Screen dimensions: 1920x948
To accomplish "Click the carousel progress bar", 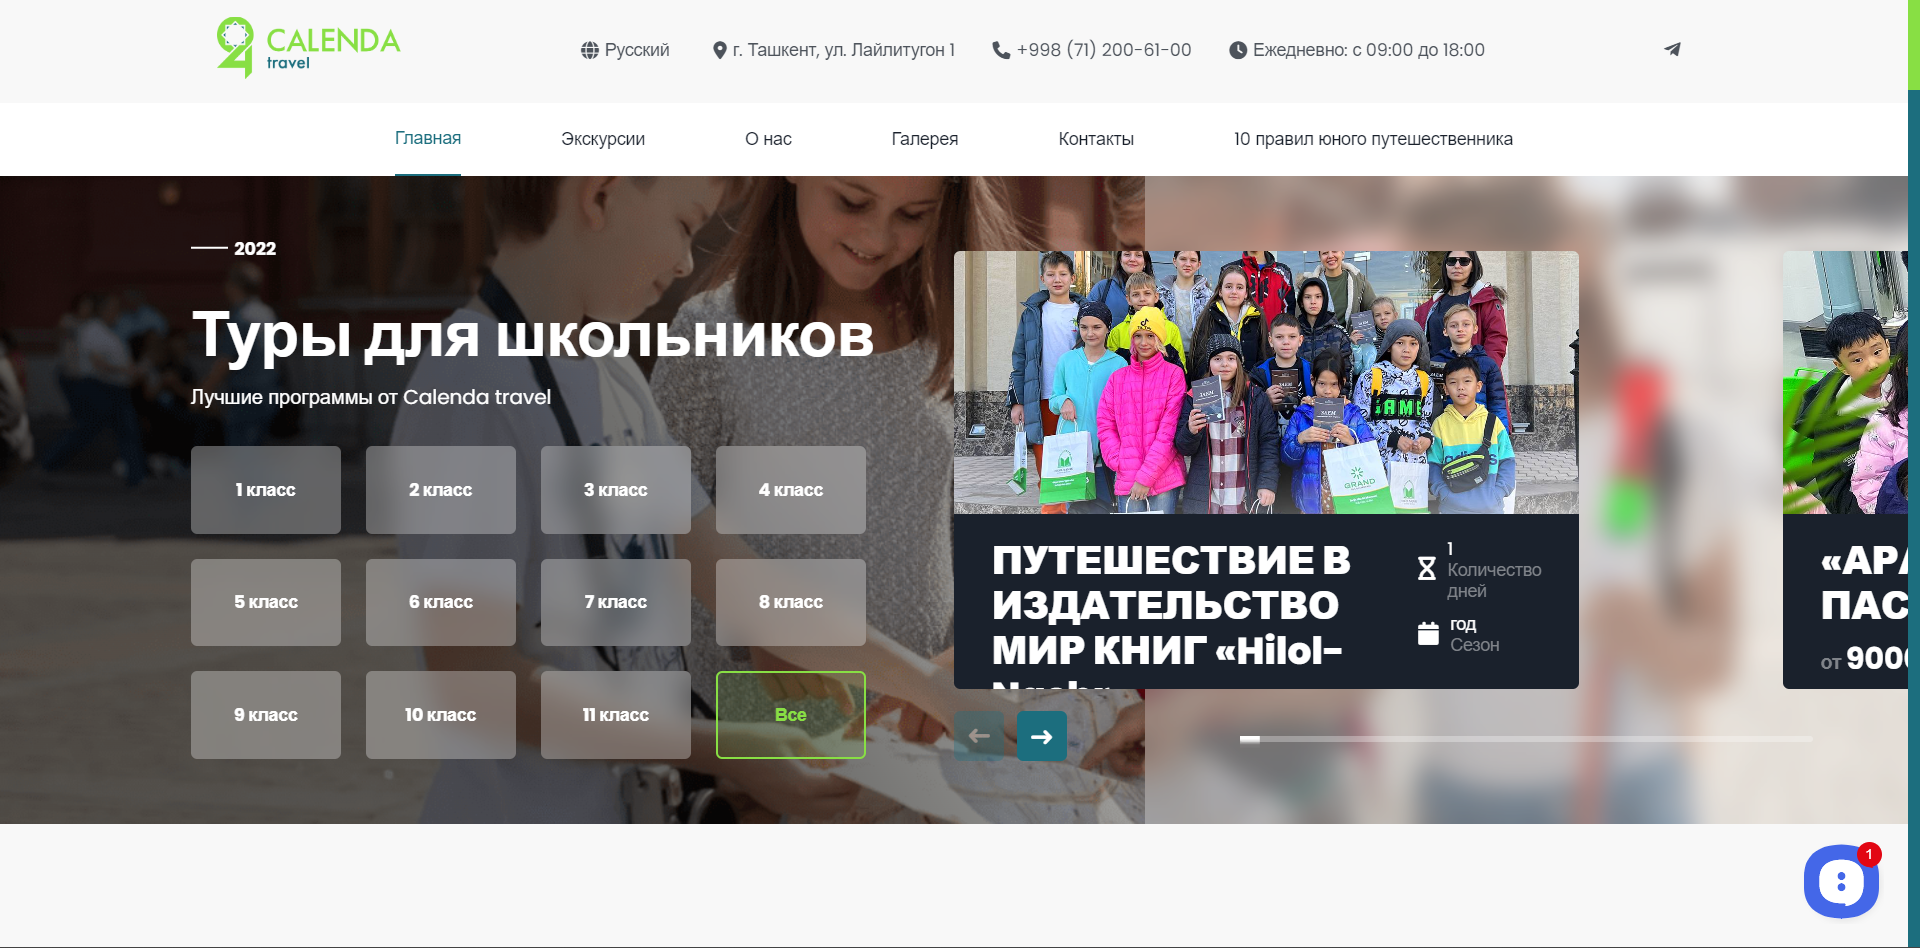I will tap(1525, 739).
